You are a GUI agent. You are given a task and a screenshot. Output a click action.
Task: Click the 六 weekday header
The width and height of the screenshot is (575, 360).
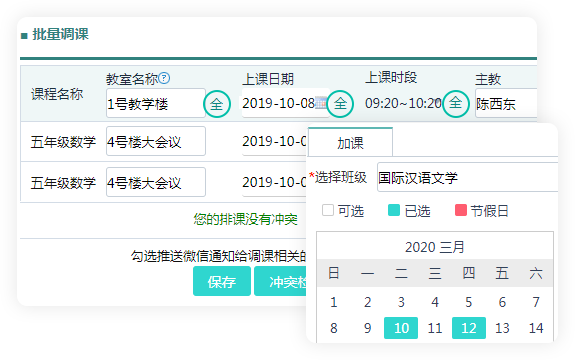[536, 273]
